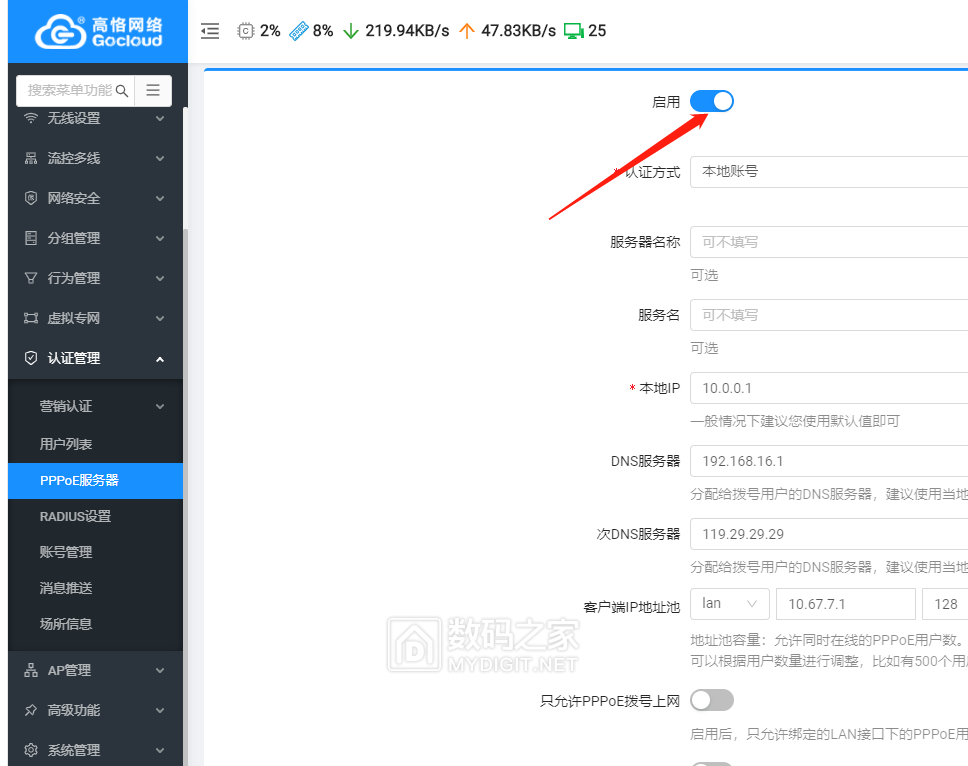Disable the 启用 switch

coord(711,101)
